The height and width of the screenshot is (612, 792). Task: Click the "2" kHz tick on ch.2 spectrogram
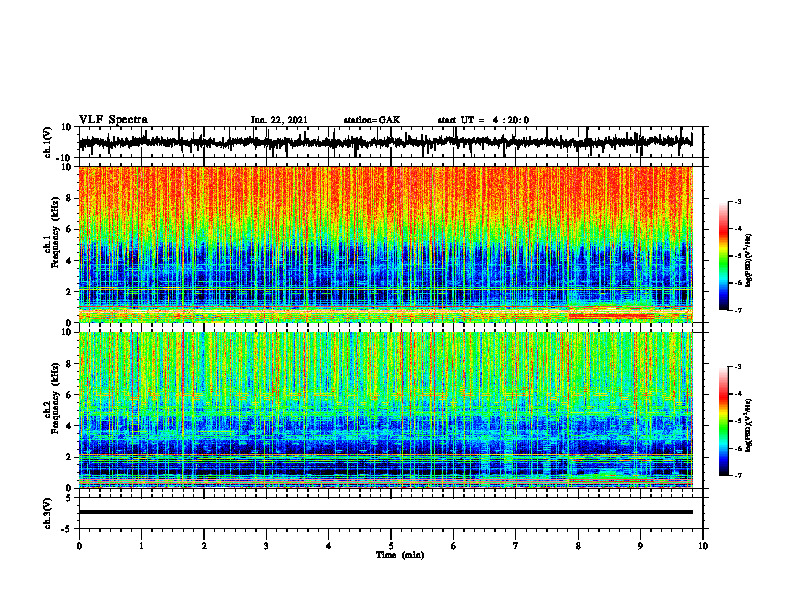tap(70, 457)
